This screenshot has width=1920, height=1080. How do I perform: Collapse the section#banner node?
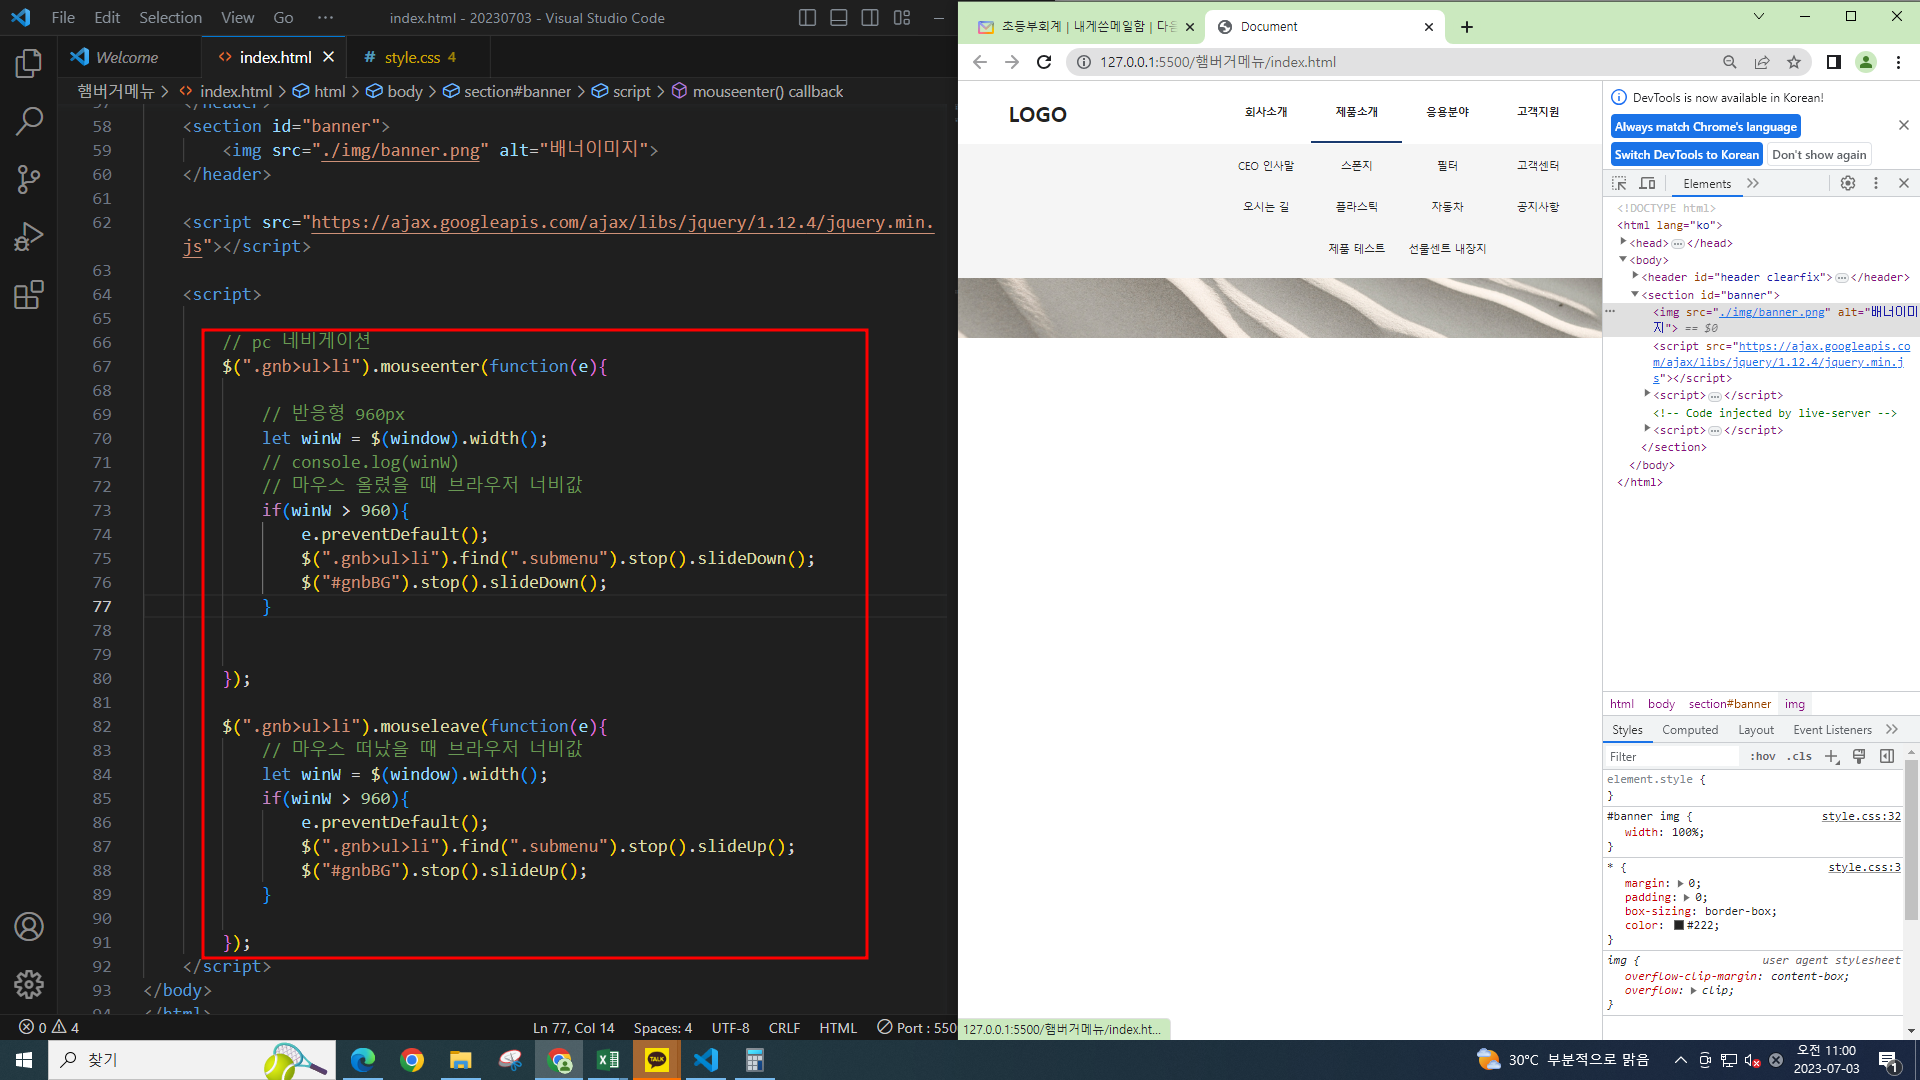click(1635, 294)
